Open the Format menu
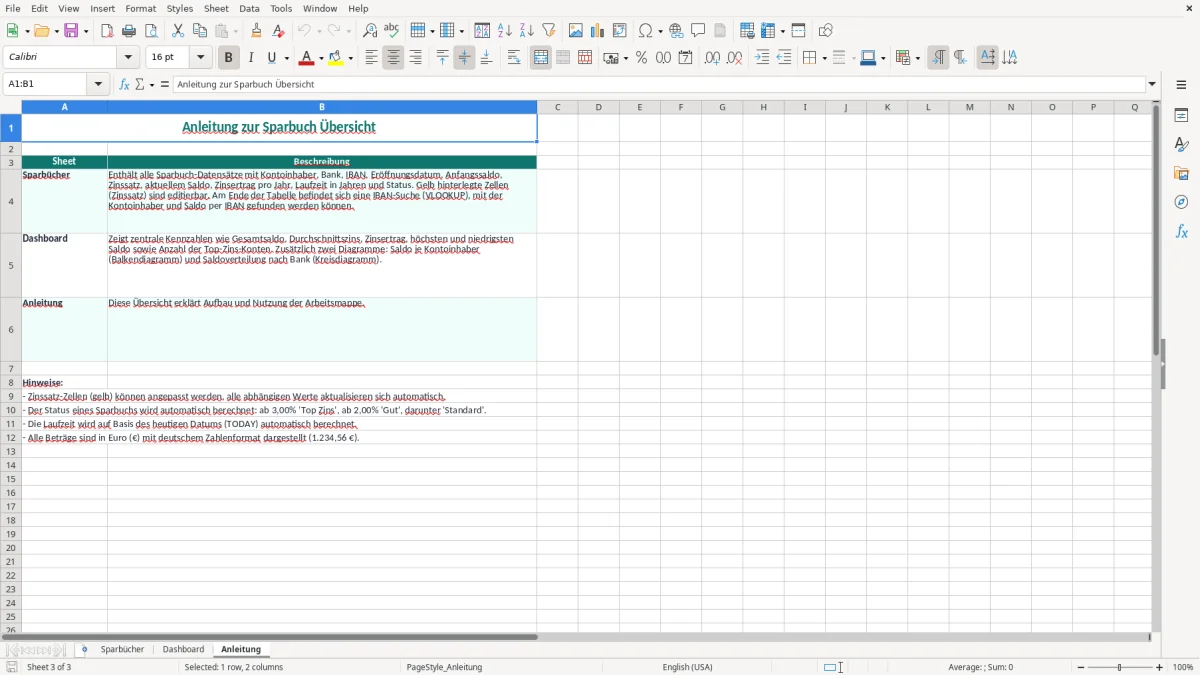This screenshot has width=1200, height=675. coord(140,8)
